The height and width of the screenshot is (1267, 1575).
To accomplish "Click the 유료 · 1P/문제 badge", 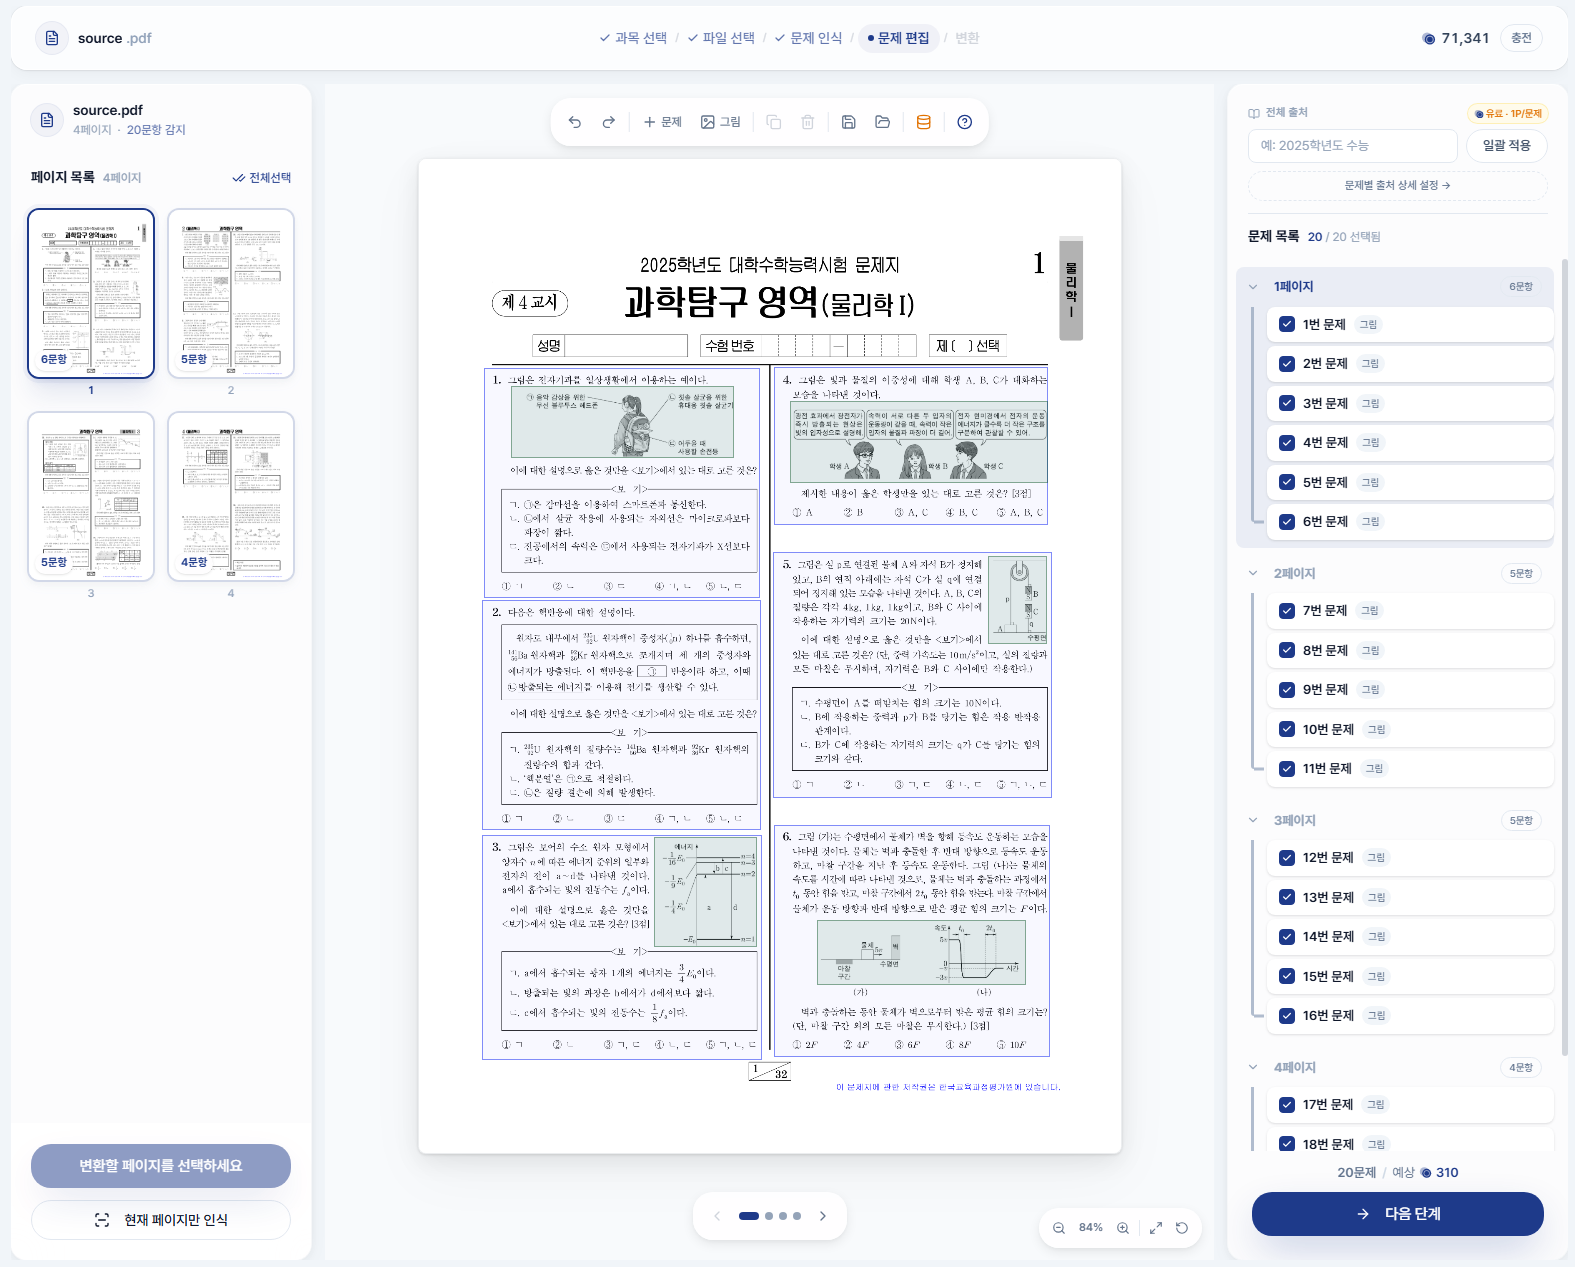I will tap(1508, 113).
